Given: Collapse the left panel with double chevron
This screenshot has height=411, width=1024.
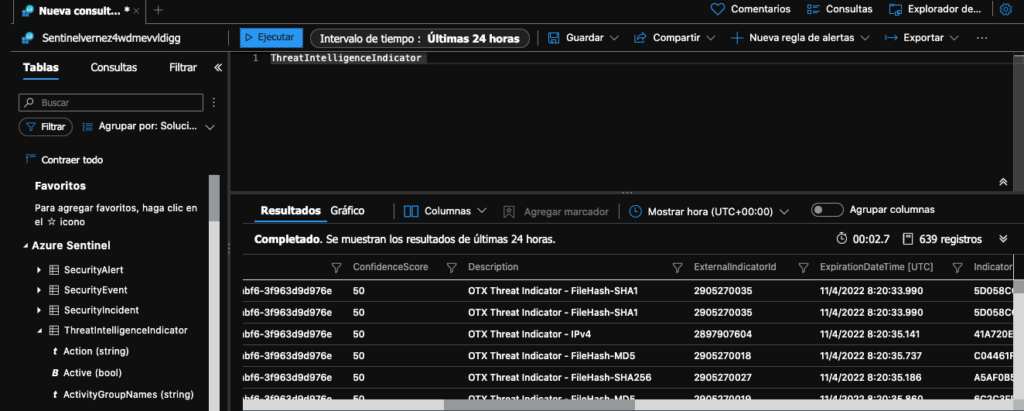Looking at the screenshot, I should tap(218, 68).
